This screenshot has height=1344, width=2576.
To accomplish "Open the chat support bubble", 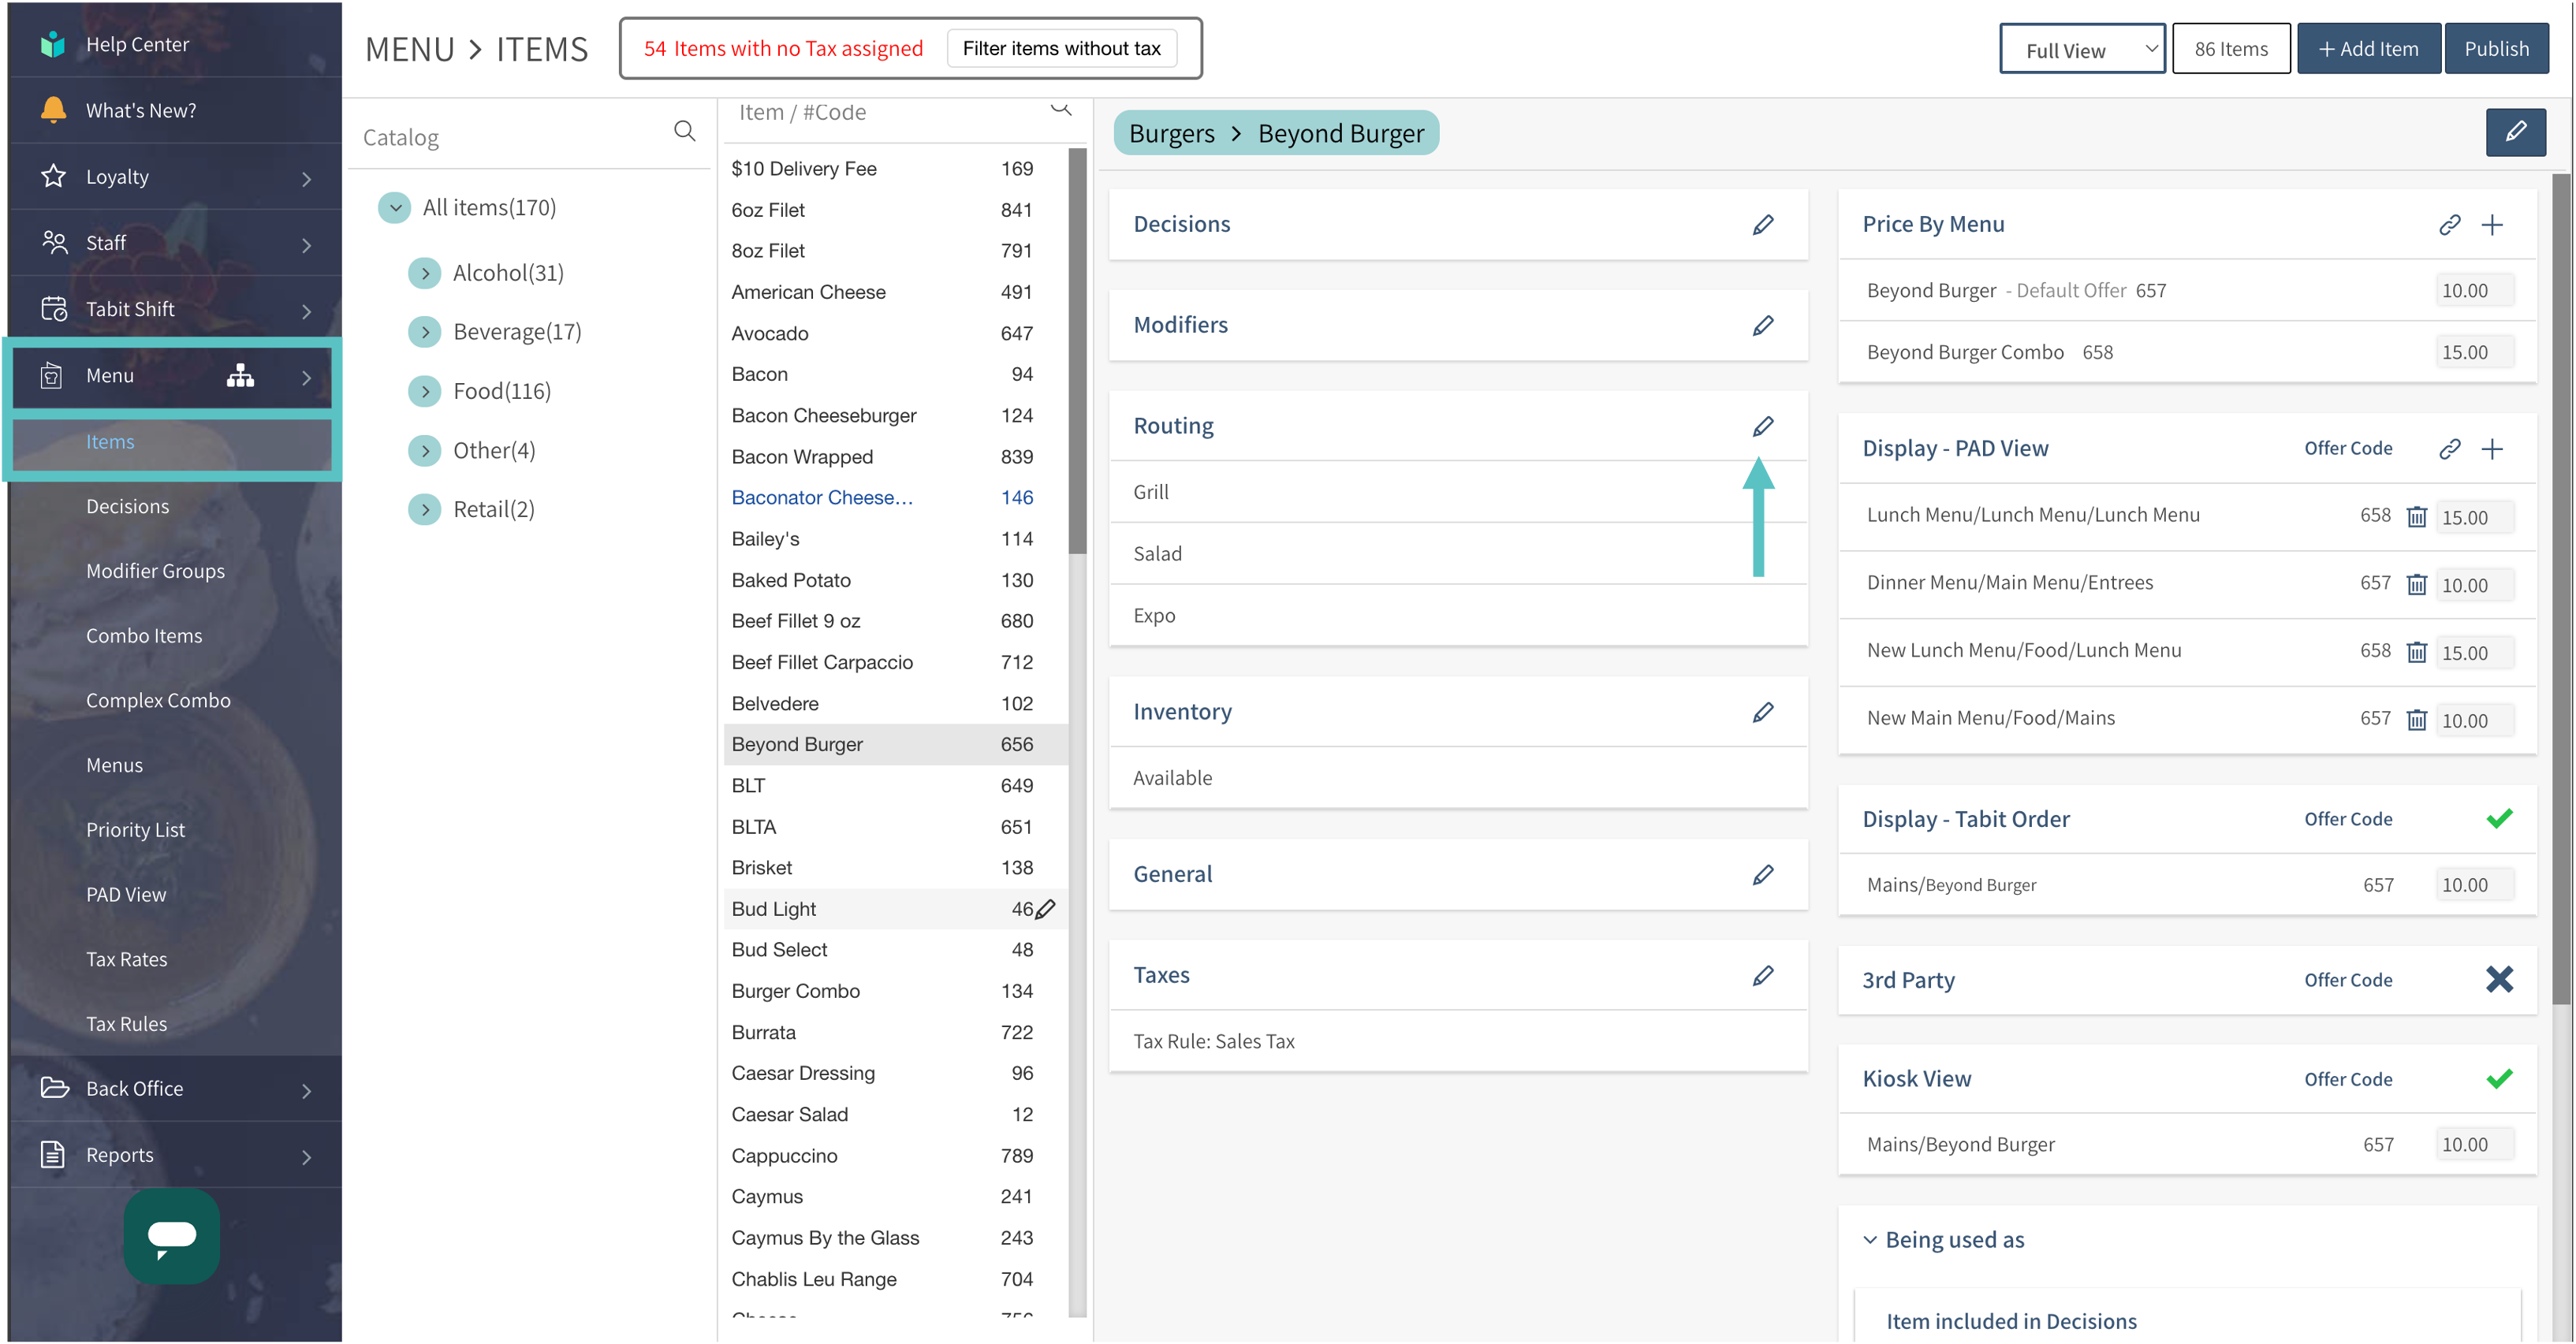I will pos(171,1236).
